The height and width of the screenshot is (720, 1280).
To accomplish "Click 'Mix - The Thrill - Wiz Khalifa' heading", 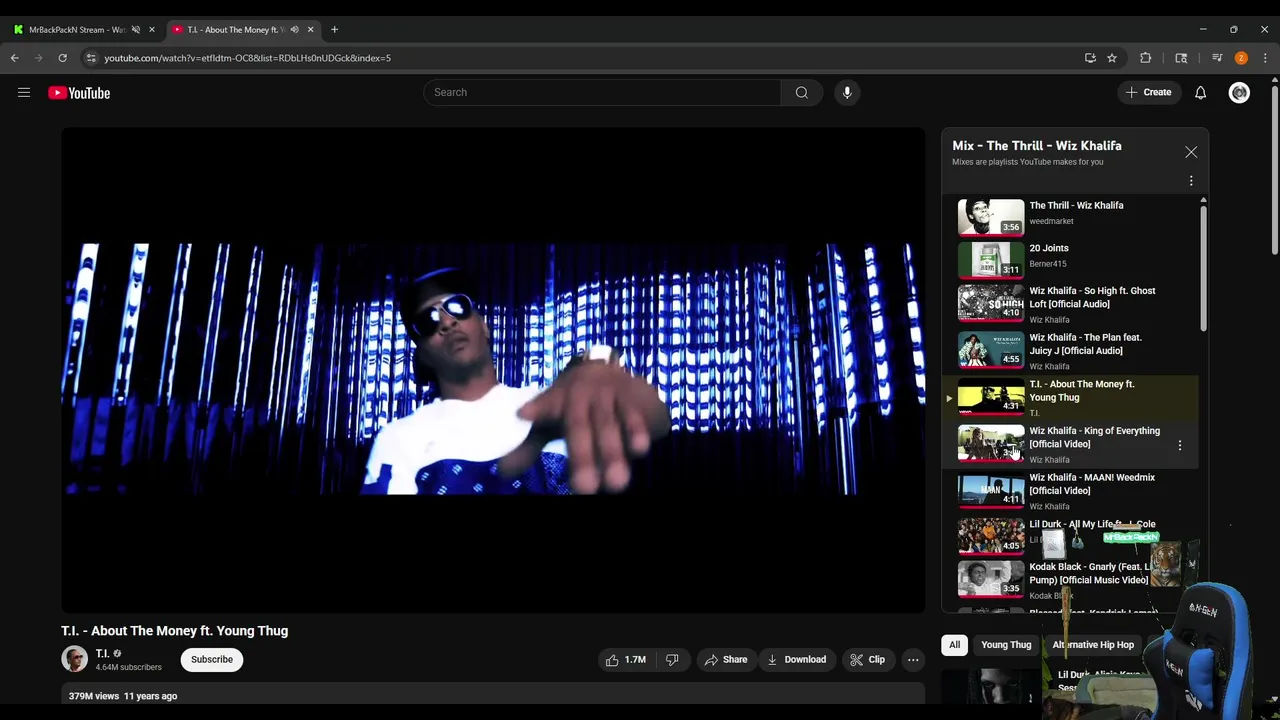I will coord(1037,146).
